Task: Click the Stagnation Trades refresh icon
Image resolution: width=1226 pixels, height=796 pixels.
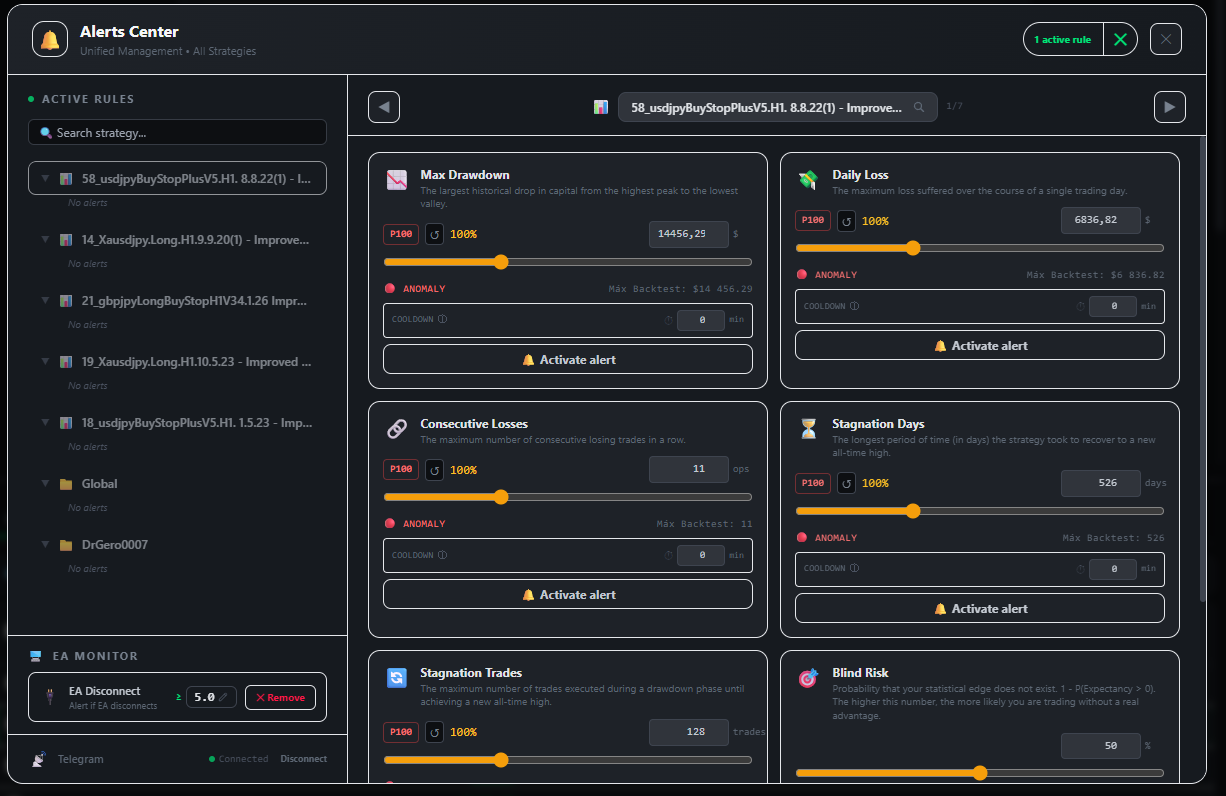Action: 397,679
